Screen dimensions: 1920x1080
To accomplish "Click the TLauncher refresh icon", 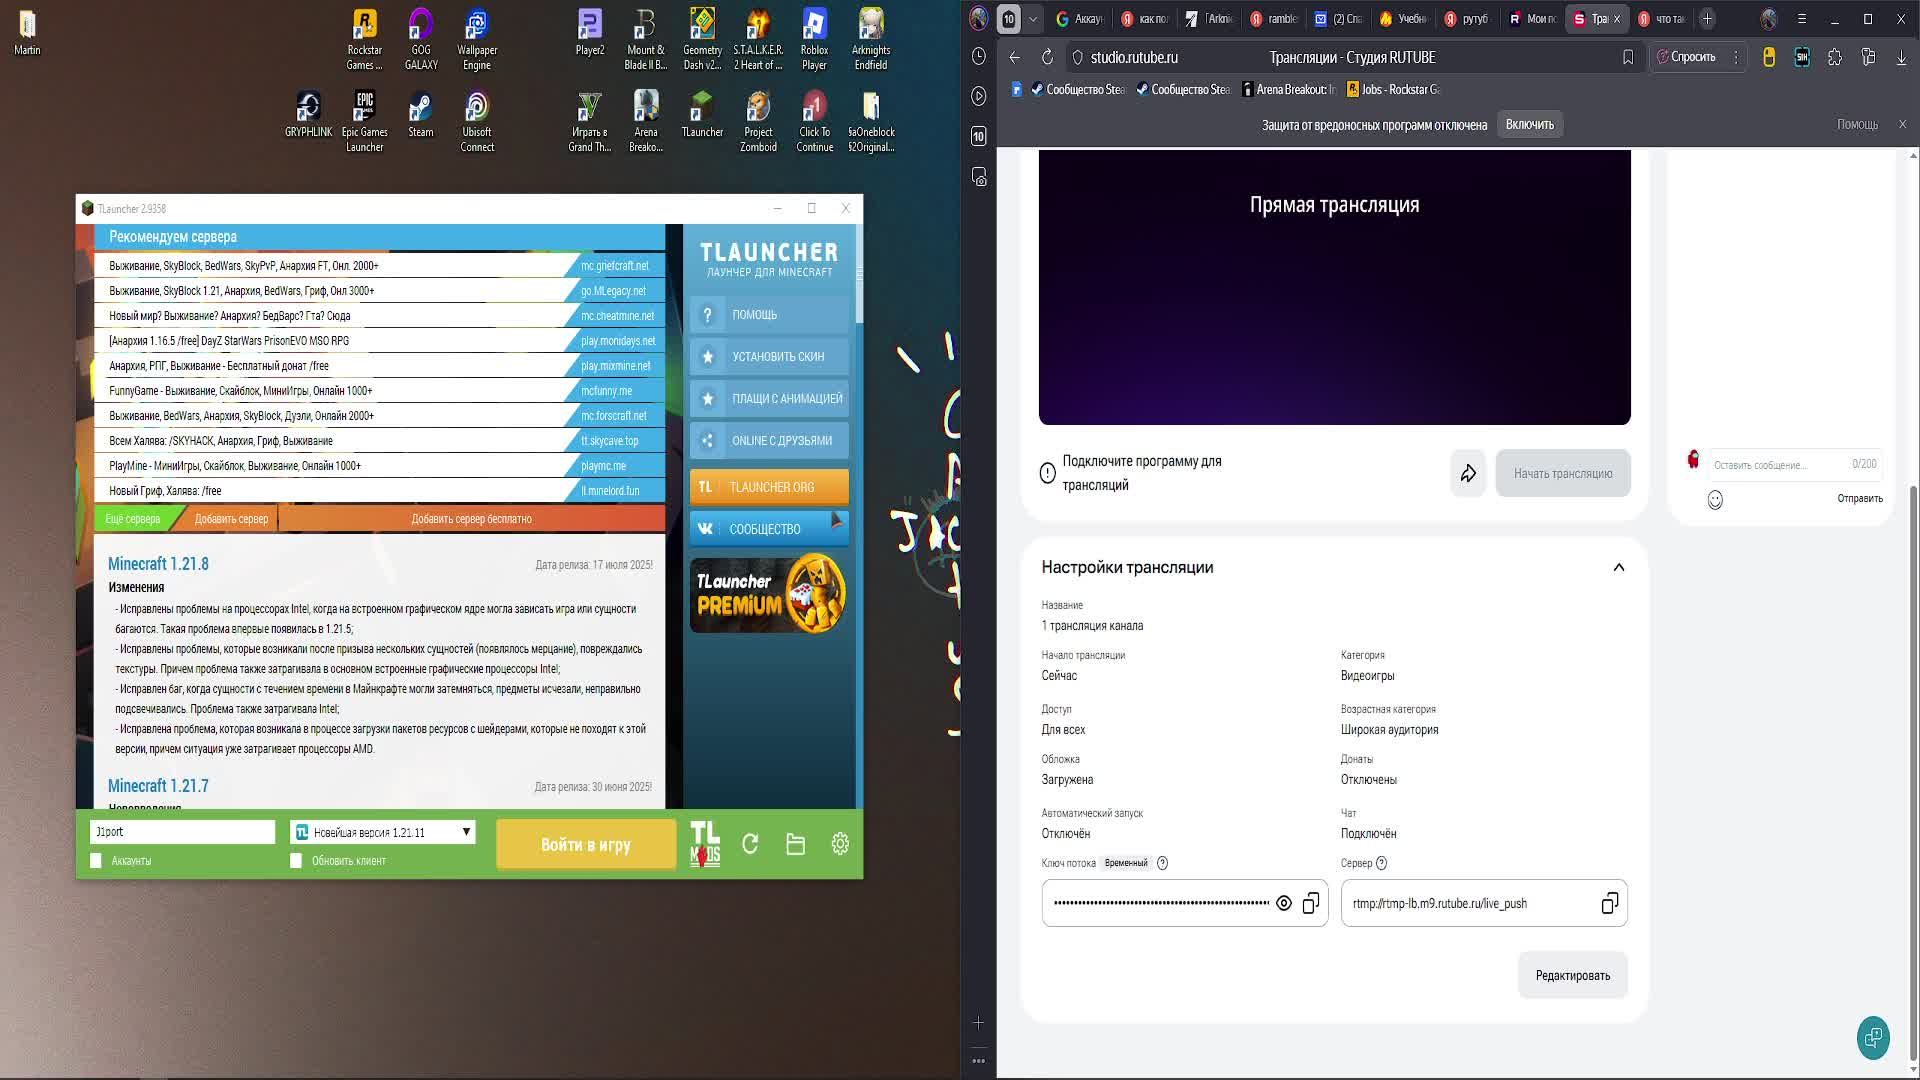I will point(750,844).
